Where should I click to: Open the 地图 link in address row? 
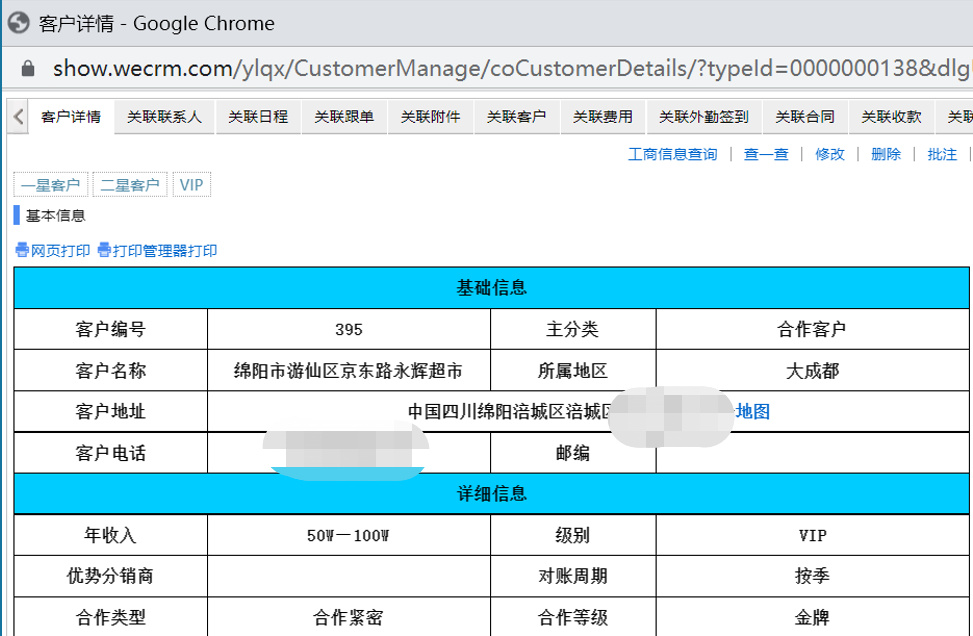pyautogui.click(x=753, y=412)
